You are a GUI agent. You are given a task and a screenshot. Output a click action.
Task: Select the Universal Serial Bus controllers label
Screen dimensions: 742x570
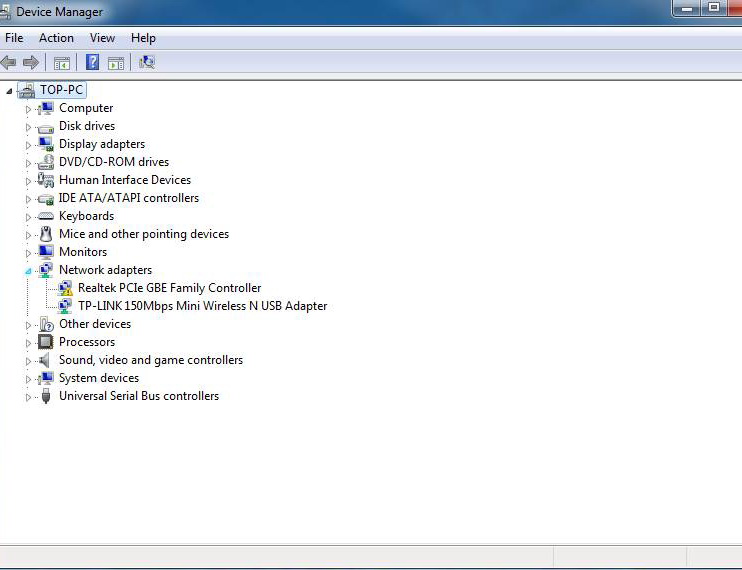(139, 396)
